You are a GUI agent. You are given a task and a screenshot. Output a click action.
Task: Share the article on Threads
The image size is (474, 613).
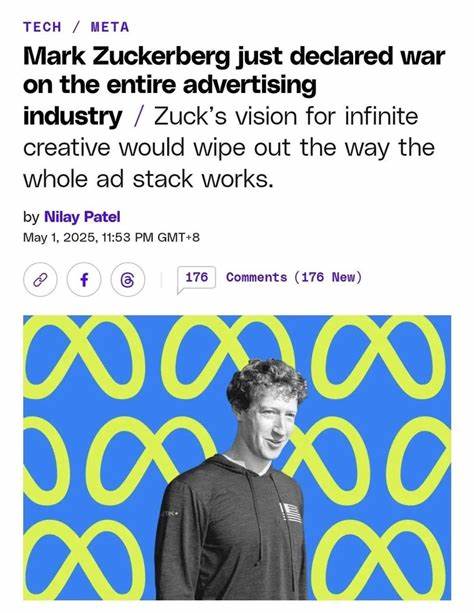(128, 280)
